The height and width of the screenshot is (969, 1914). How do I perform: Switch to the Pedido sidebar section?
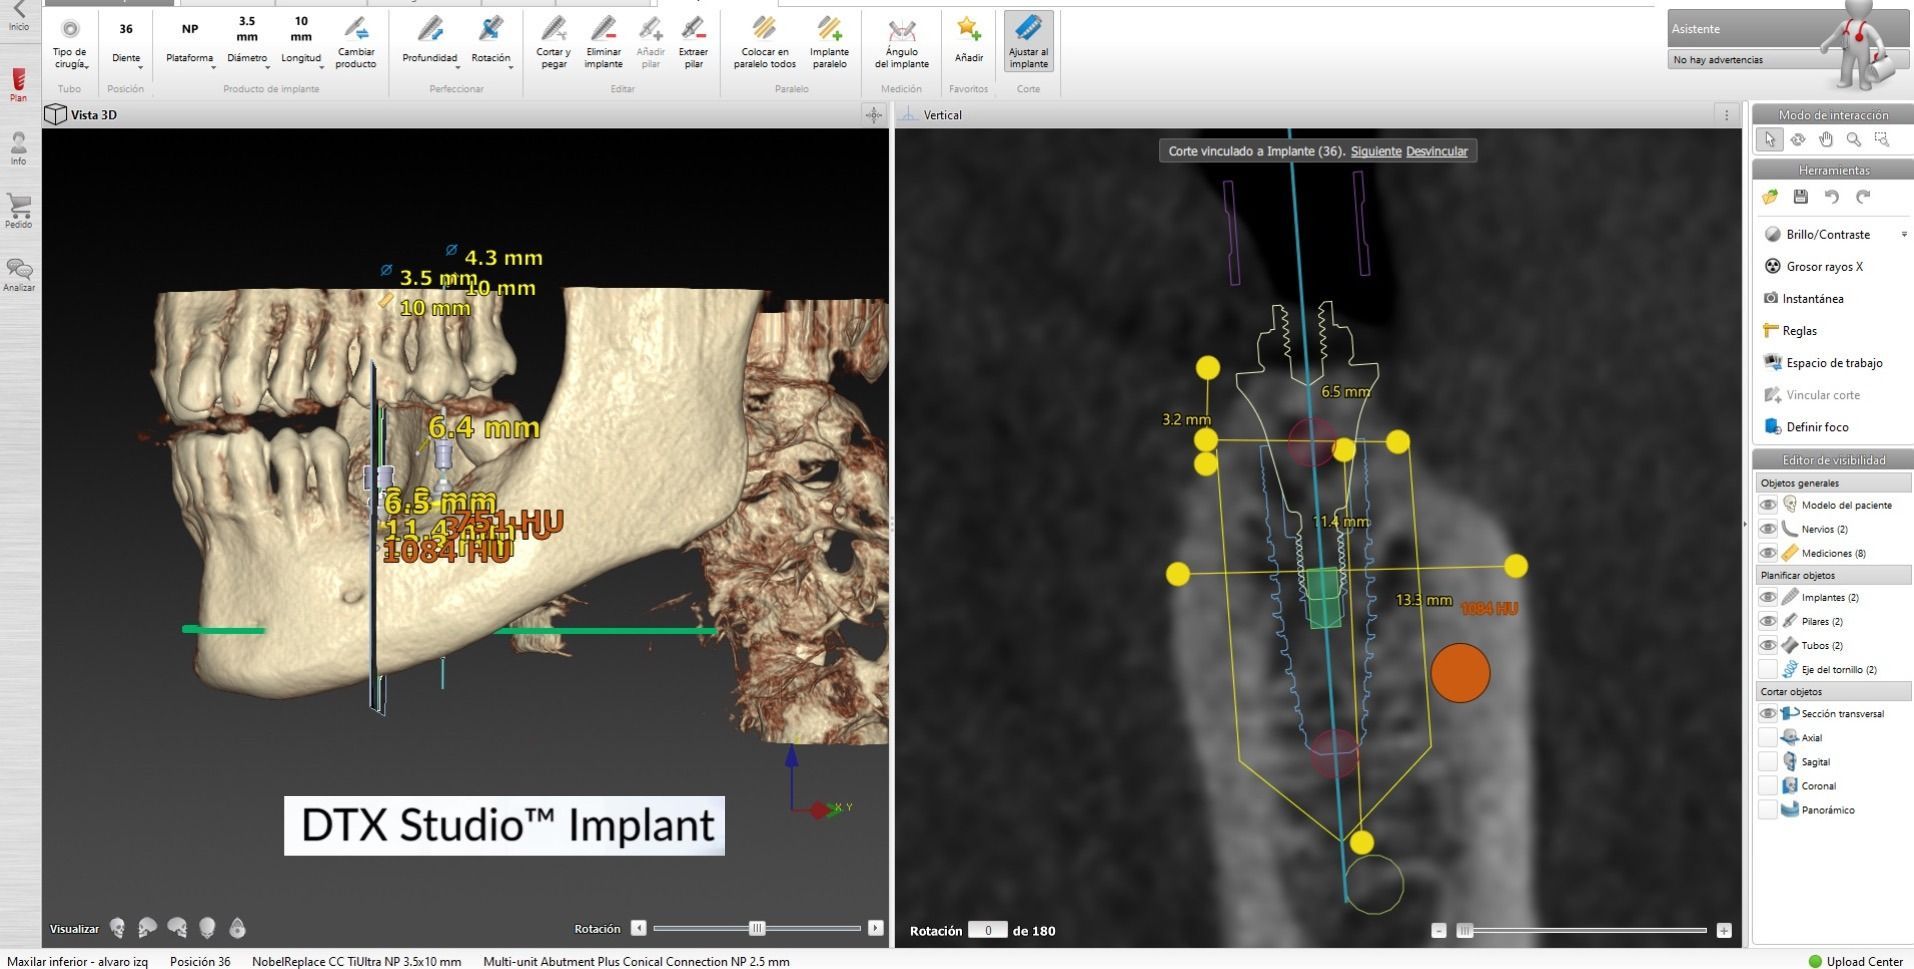point(17,211)
